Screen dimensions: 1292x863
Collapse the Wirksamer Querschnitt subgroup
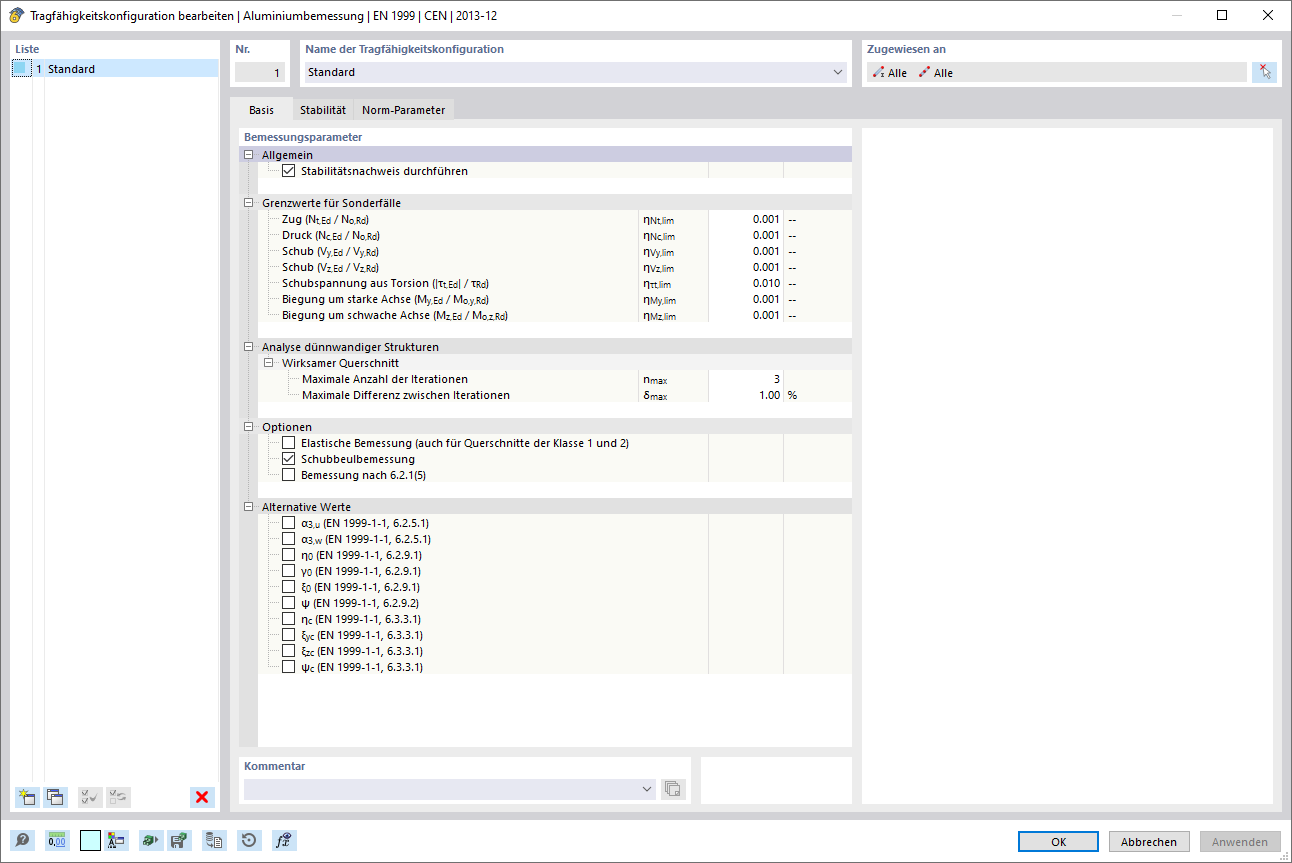point(269,363)
